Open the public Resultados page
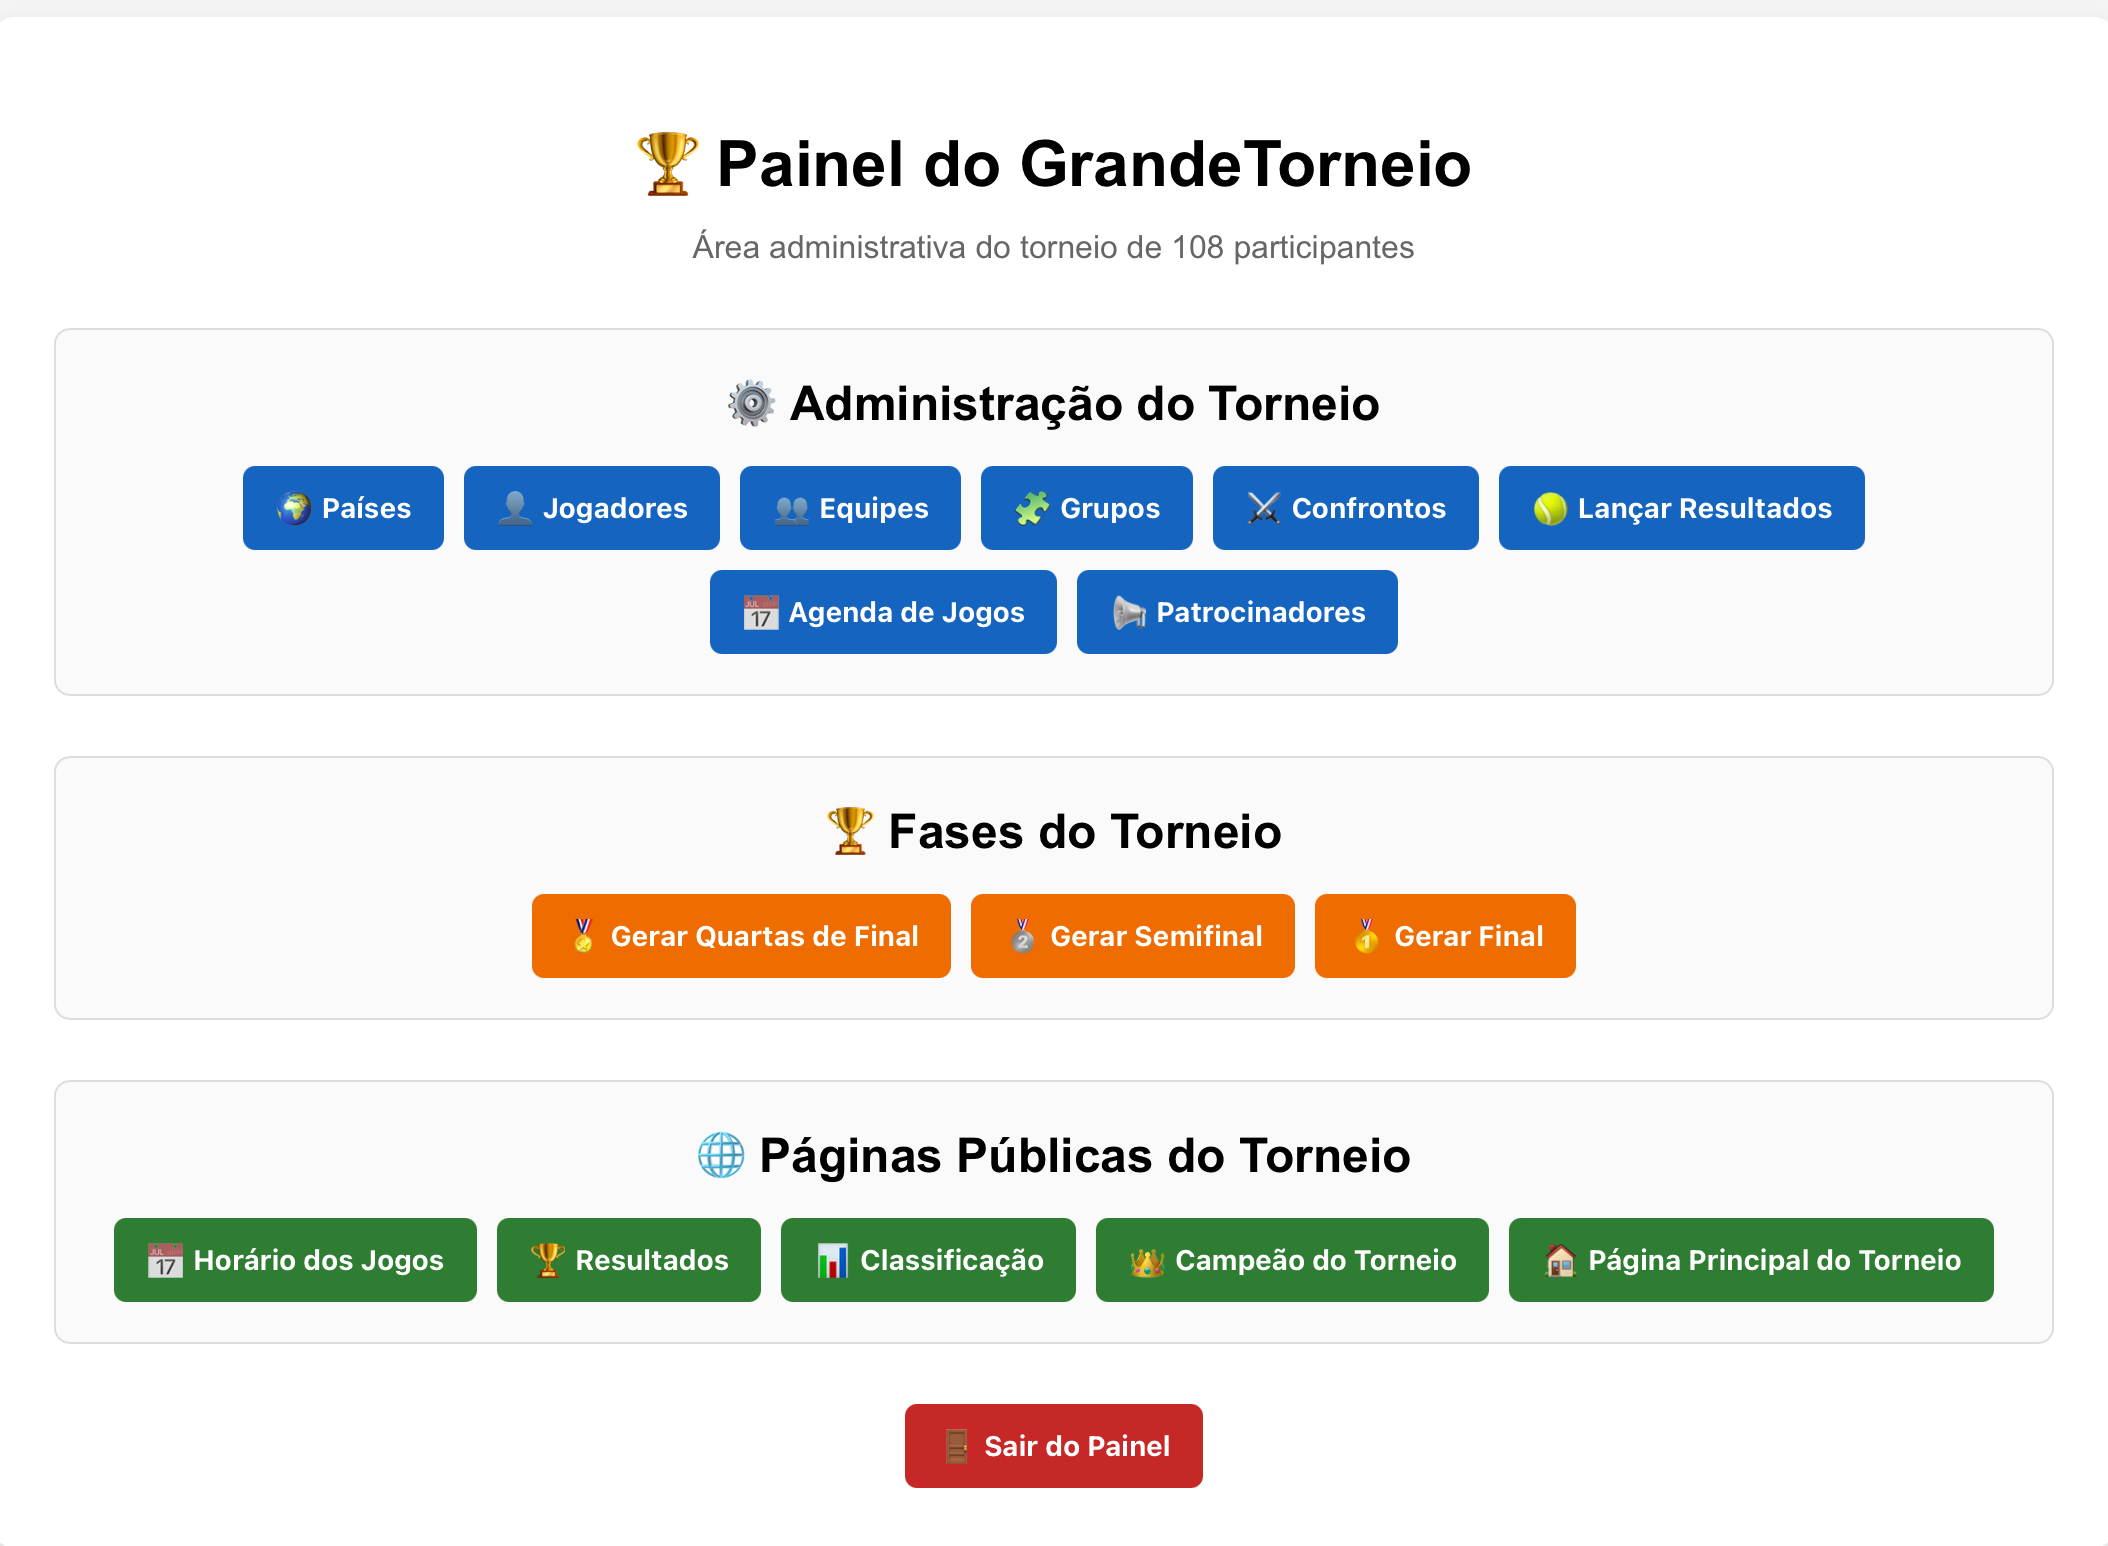Viewport: 2108px width, 1546px height. [628, 1261]
